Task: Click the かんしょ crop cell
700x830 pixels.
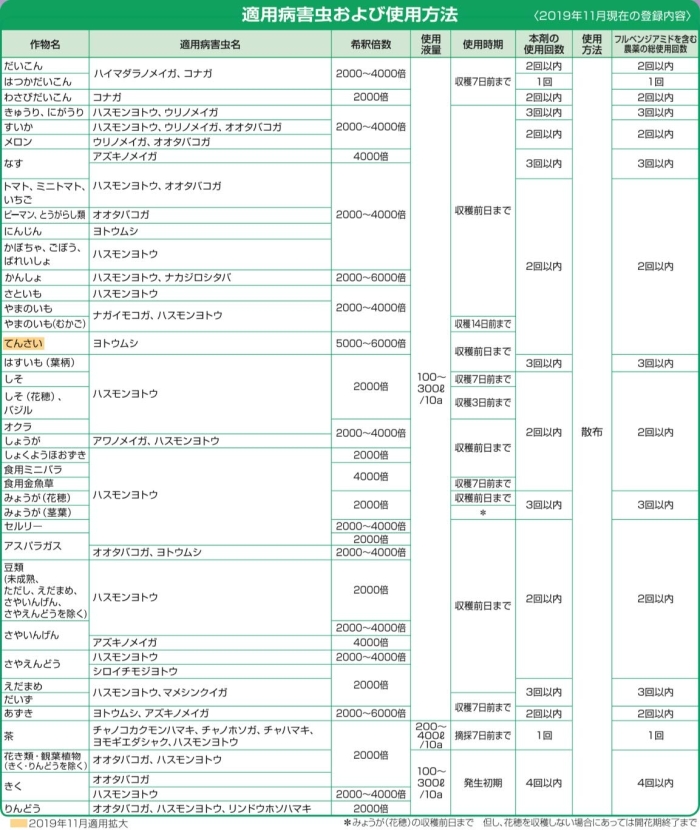Action: (x=45, y=277)
